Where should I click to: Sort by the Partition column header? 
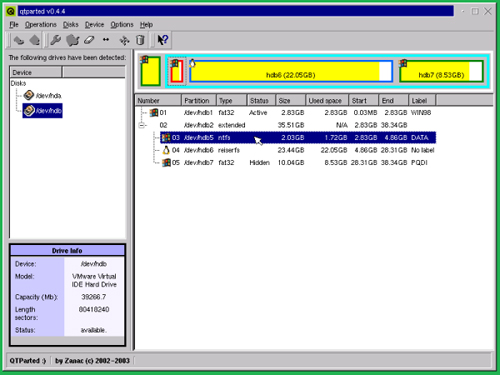coord(198,101)
